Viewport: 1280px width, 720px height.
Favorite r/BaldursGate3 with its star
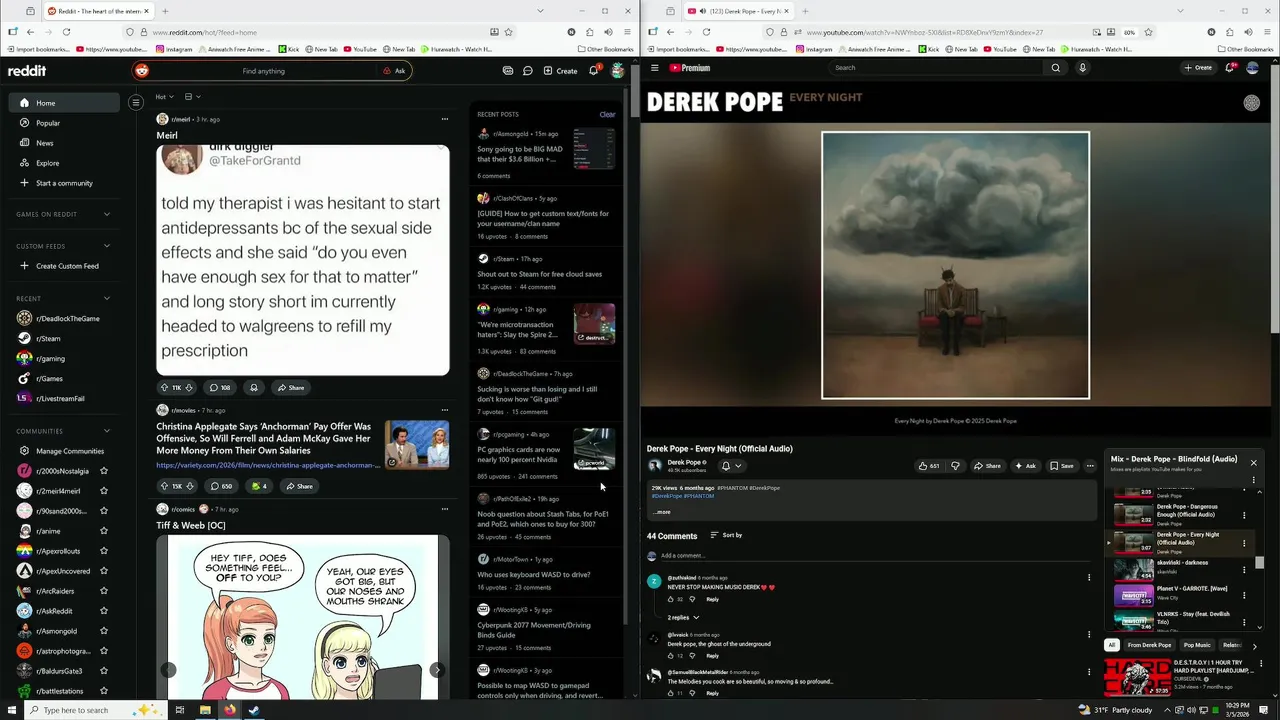104,671
